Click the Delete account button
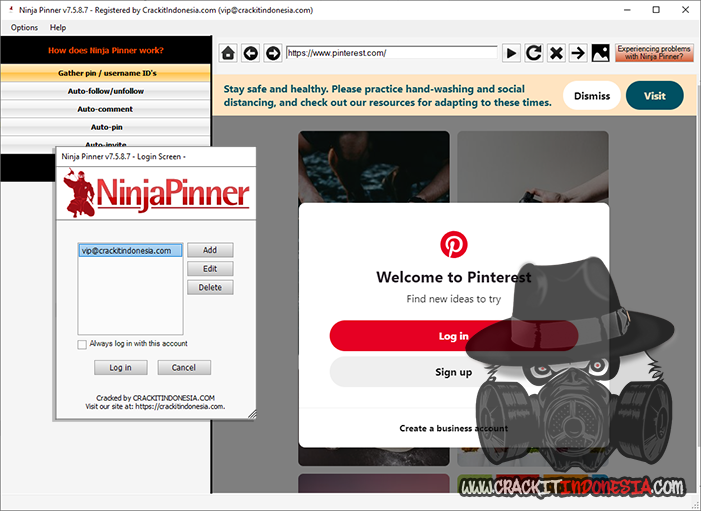Screen dimensions: 701x511 (x=210, y=287)
